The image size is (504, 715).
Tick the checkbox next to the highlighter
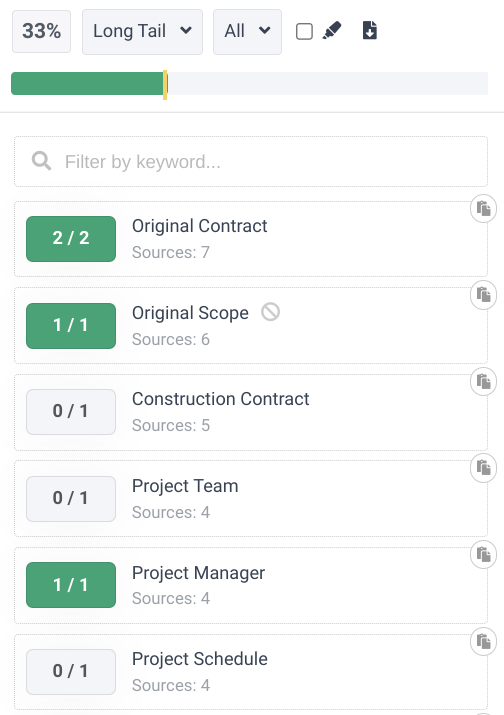tap(304, 31)
